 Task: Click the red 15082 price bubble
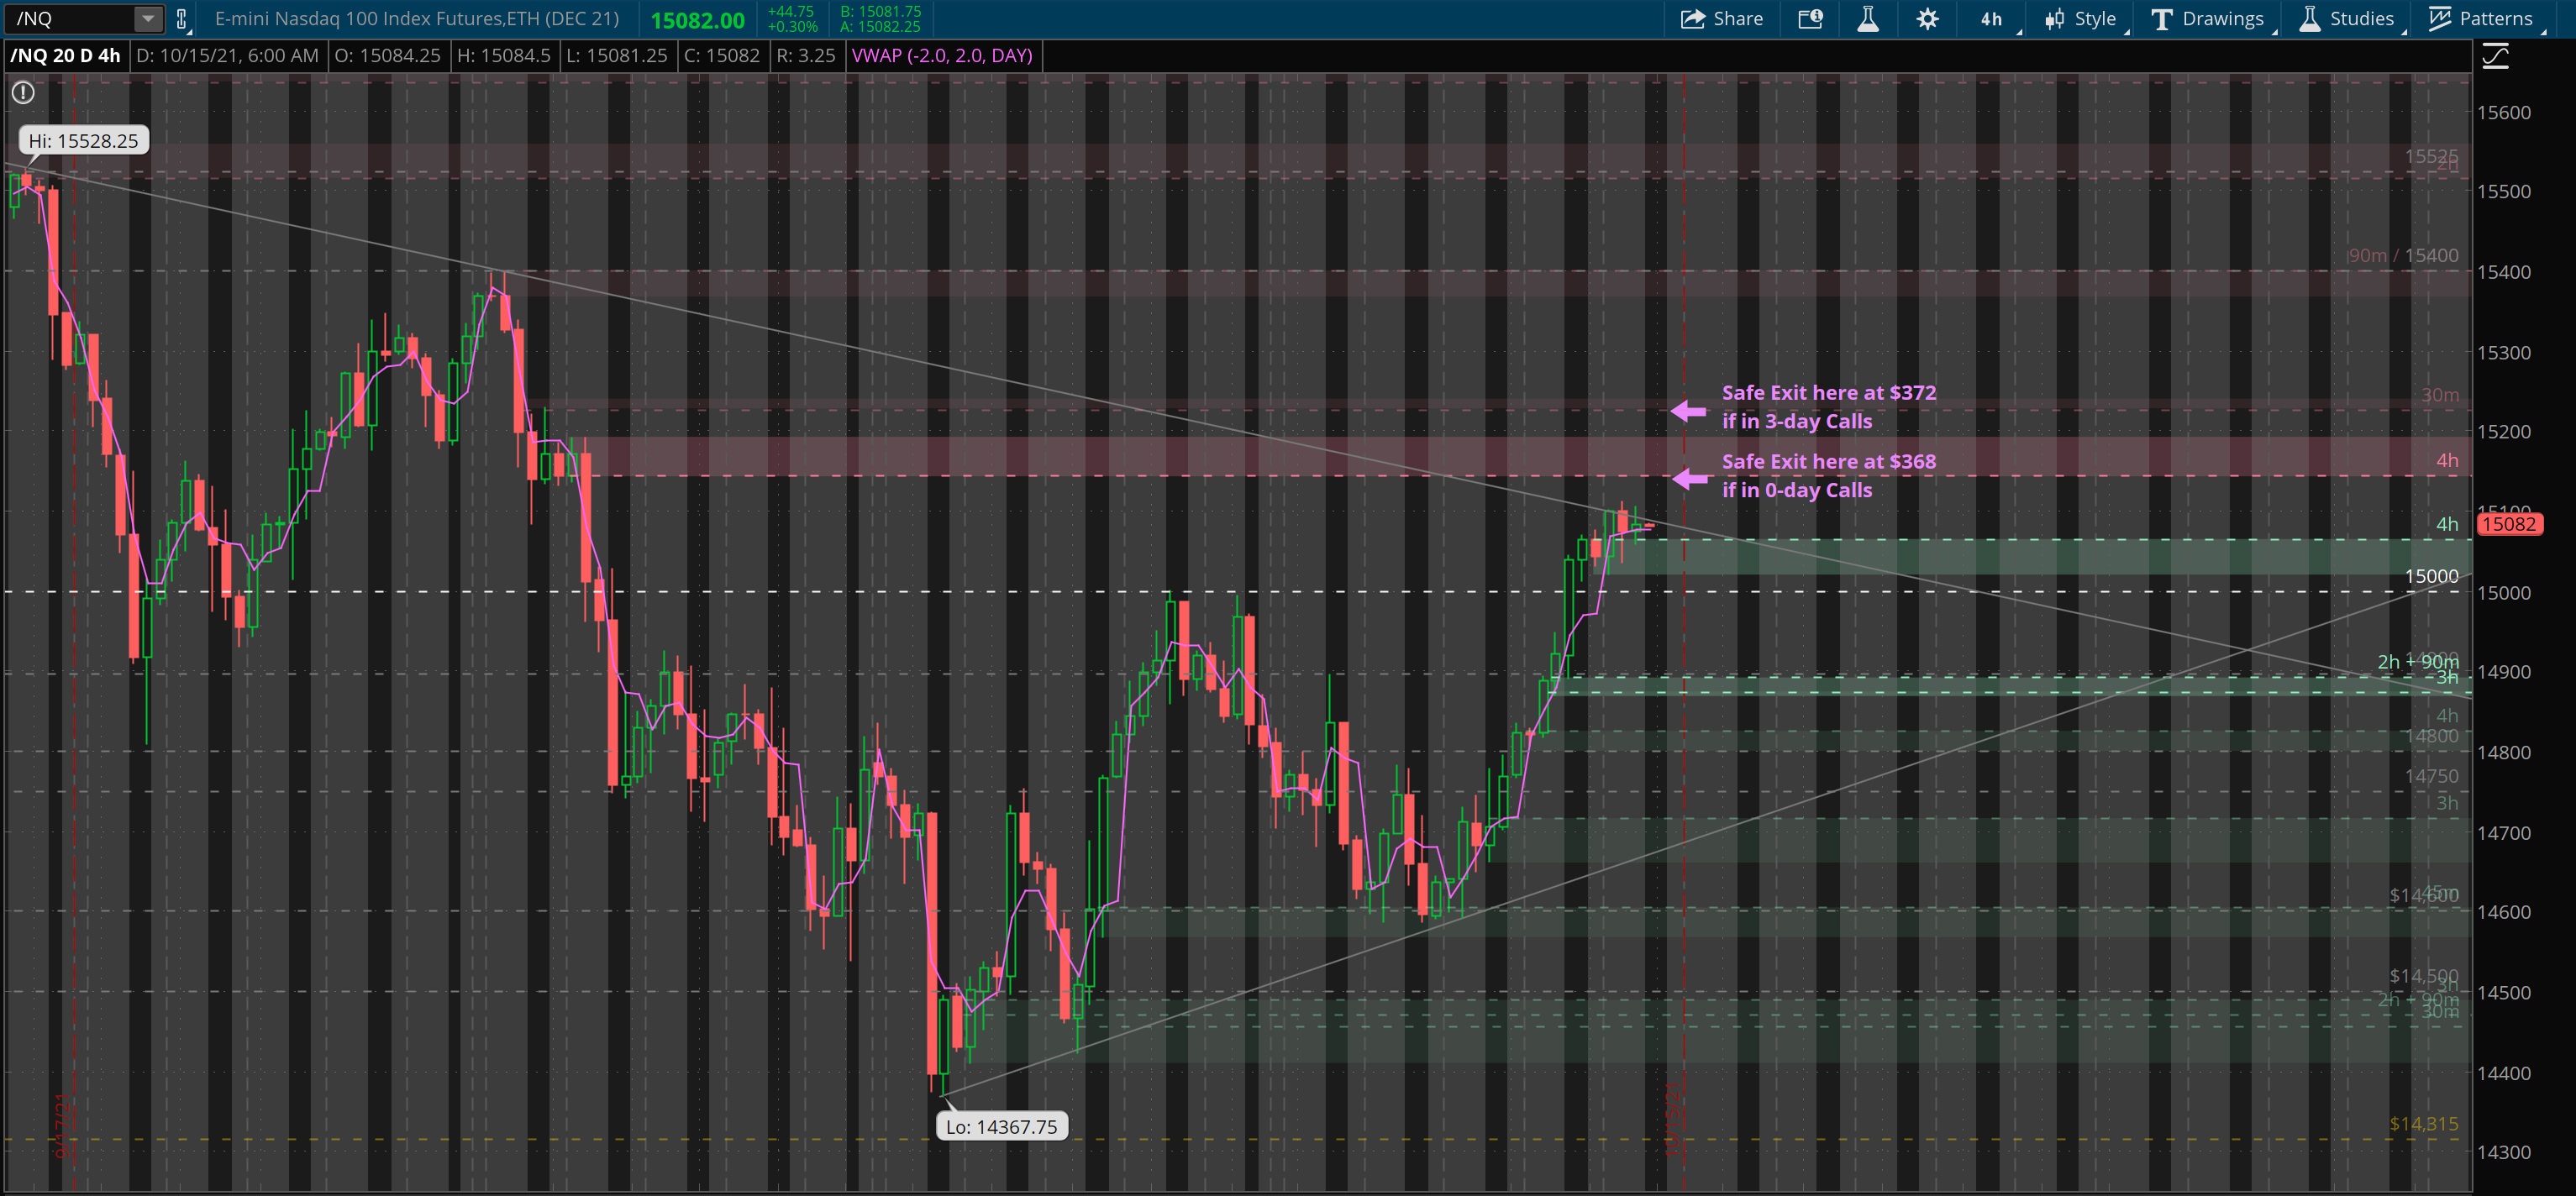[2508, 524]
